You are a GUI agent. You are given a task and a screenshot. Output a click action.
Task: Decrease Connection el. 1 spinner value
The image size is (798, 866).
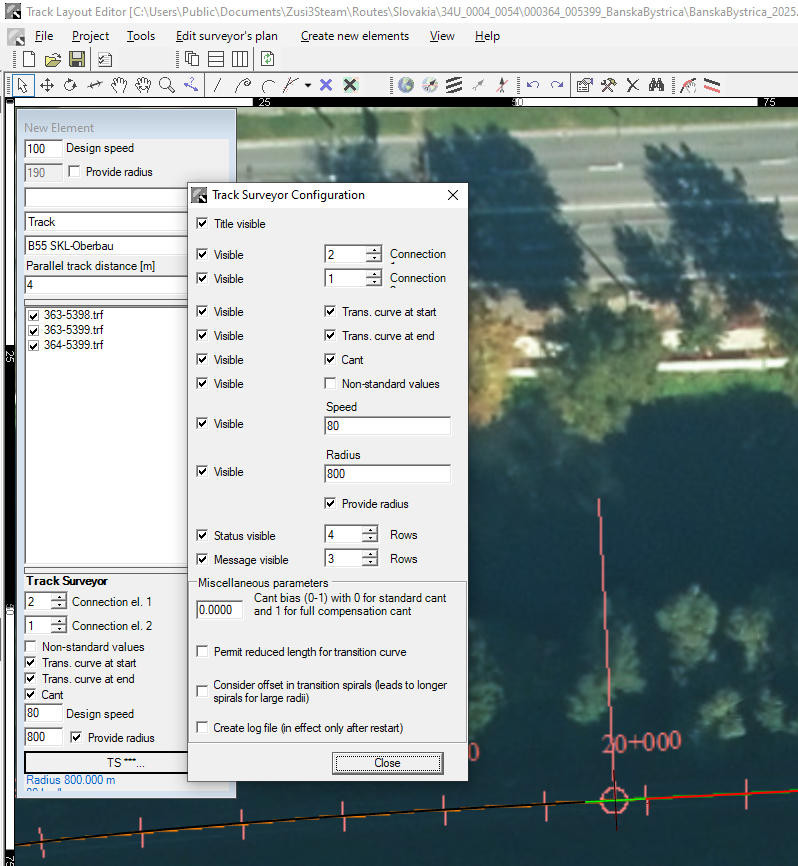[58, 606]
